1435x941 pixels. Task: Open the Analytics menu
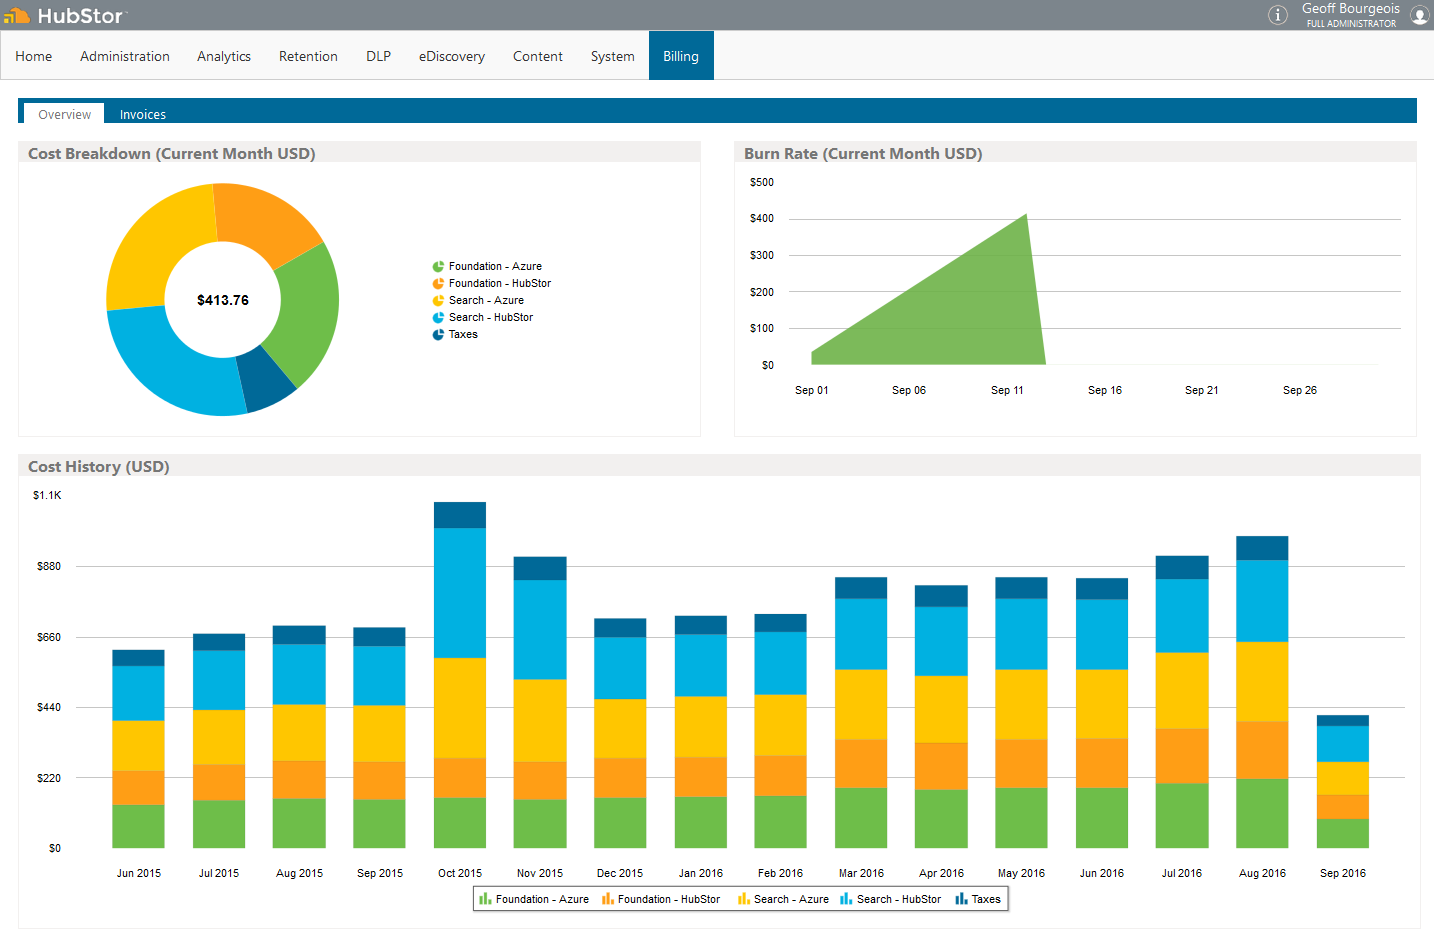coord(224,57)
